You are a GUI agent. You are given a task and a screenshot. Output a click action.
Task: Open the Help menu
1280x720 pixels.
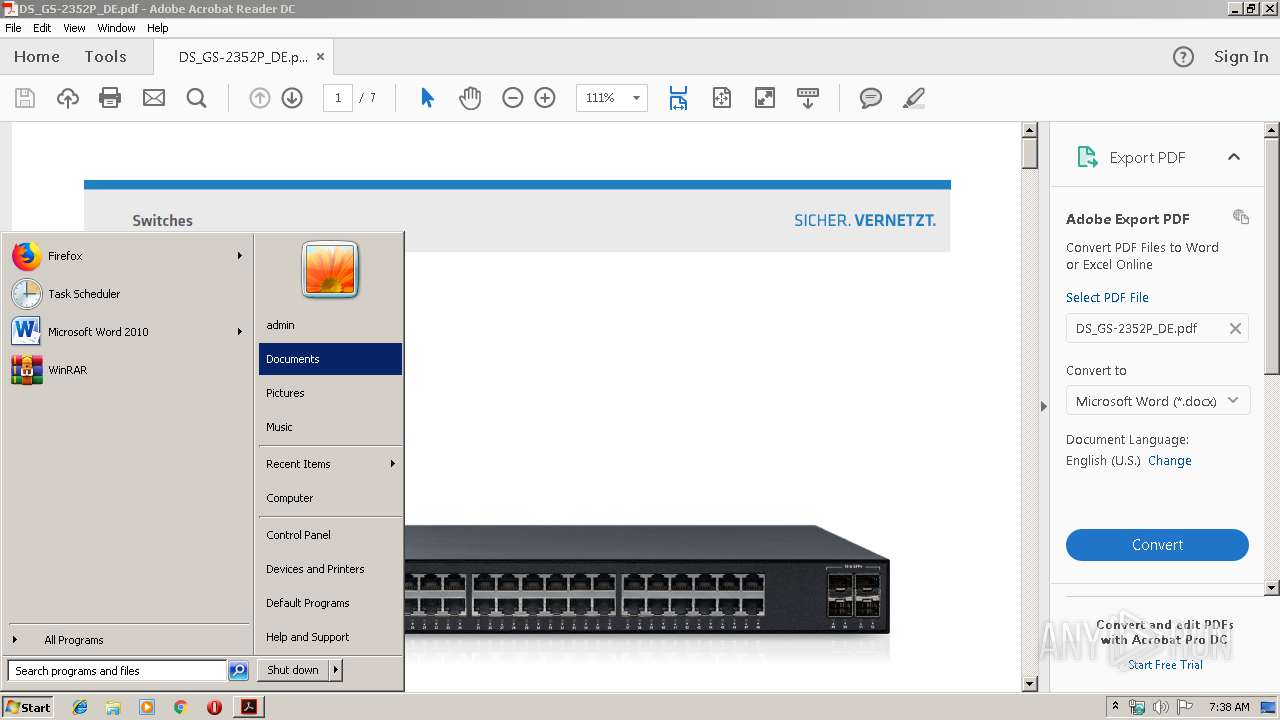pos(158,28)
